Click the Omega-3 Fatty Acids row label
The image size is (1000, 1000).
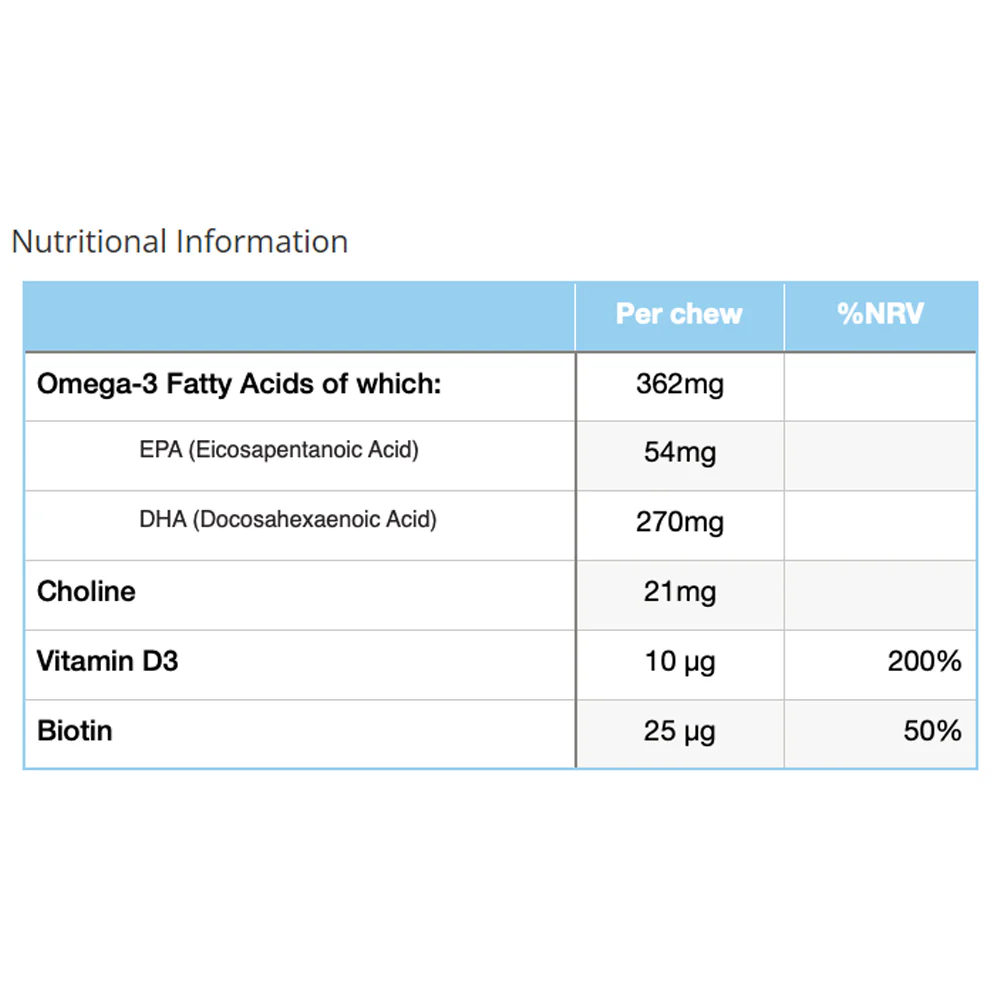click(239, 384)
